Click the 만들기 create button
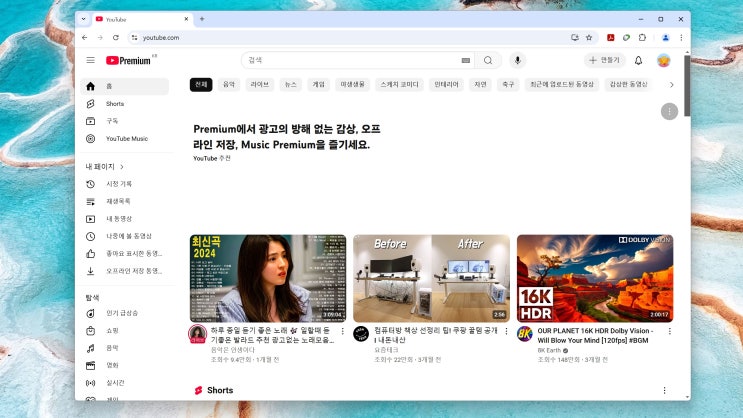 (604, 60)
